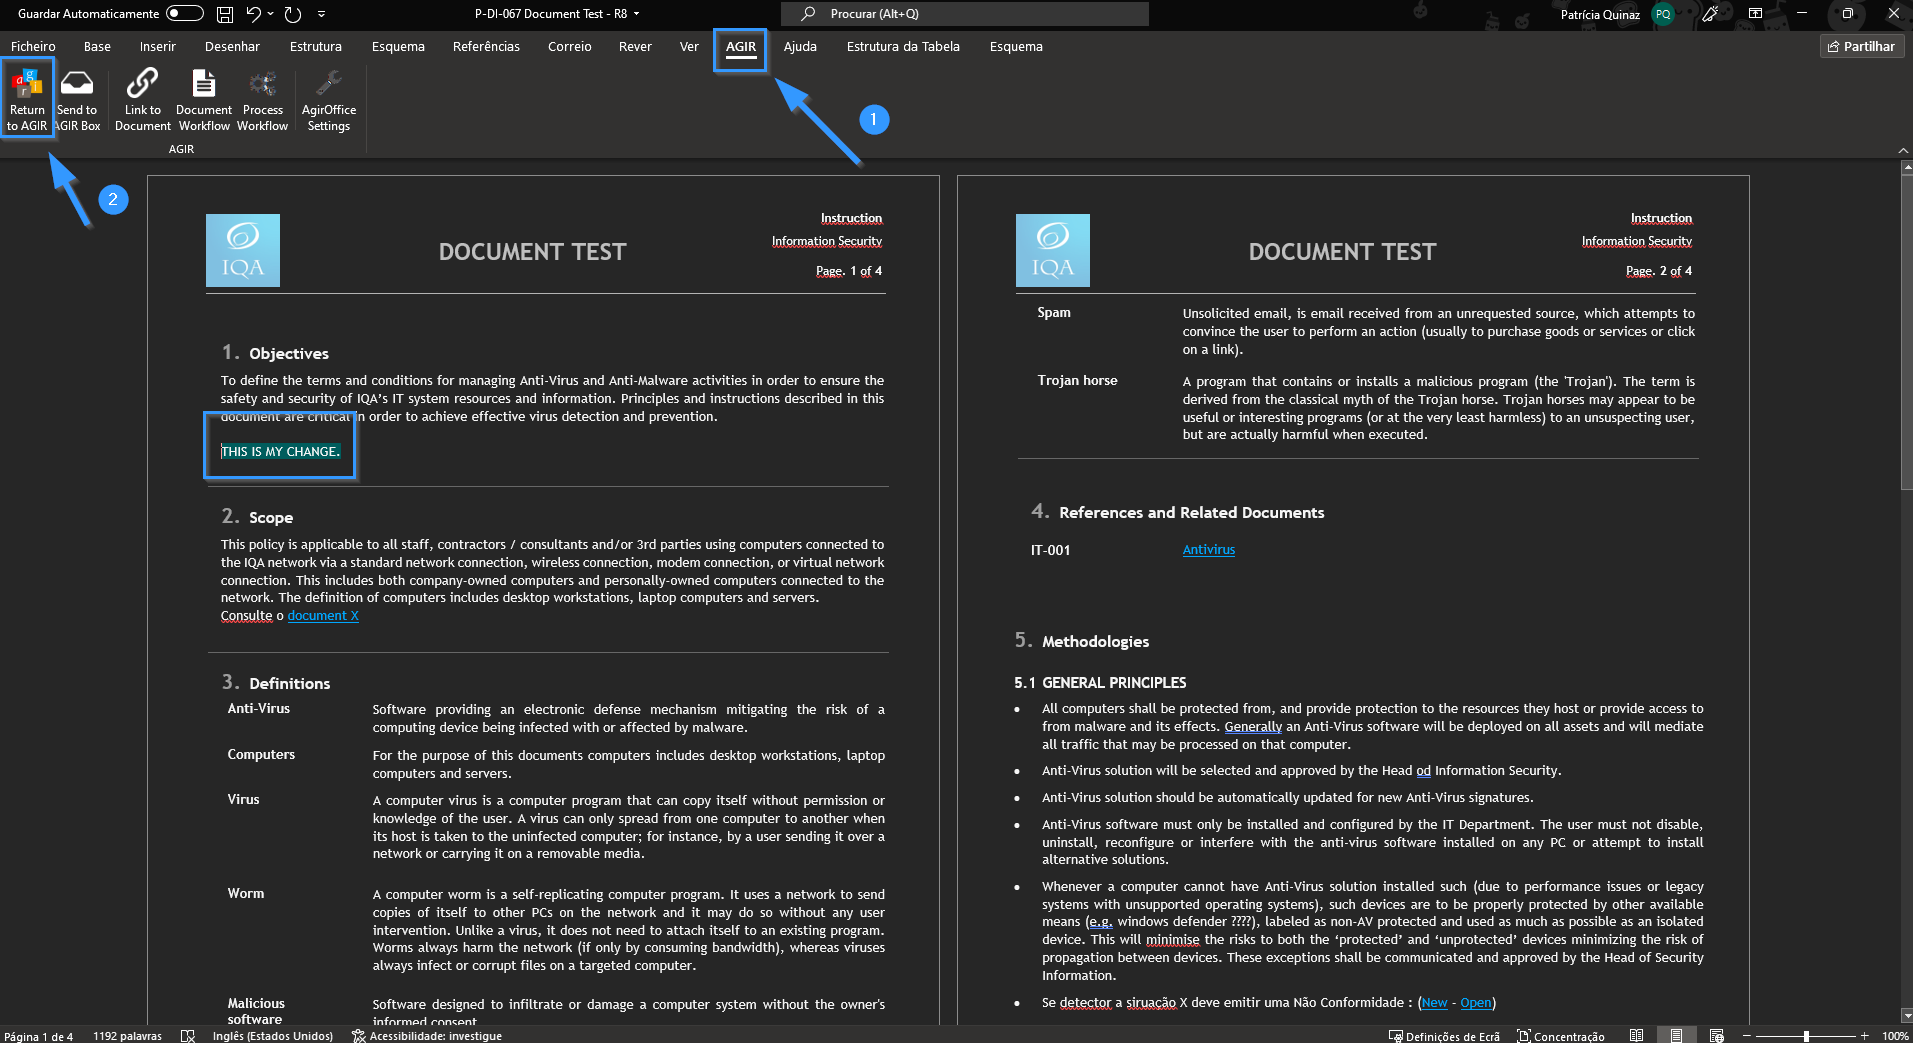Image resolution: width=1913 pixels, height=1043 pixels.
Task: Expand the document title dropdown
Action: coord(636,14)
